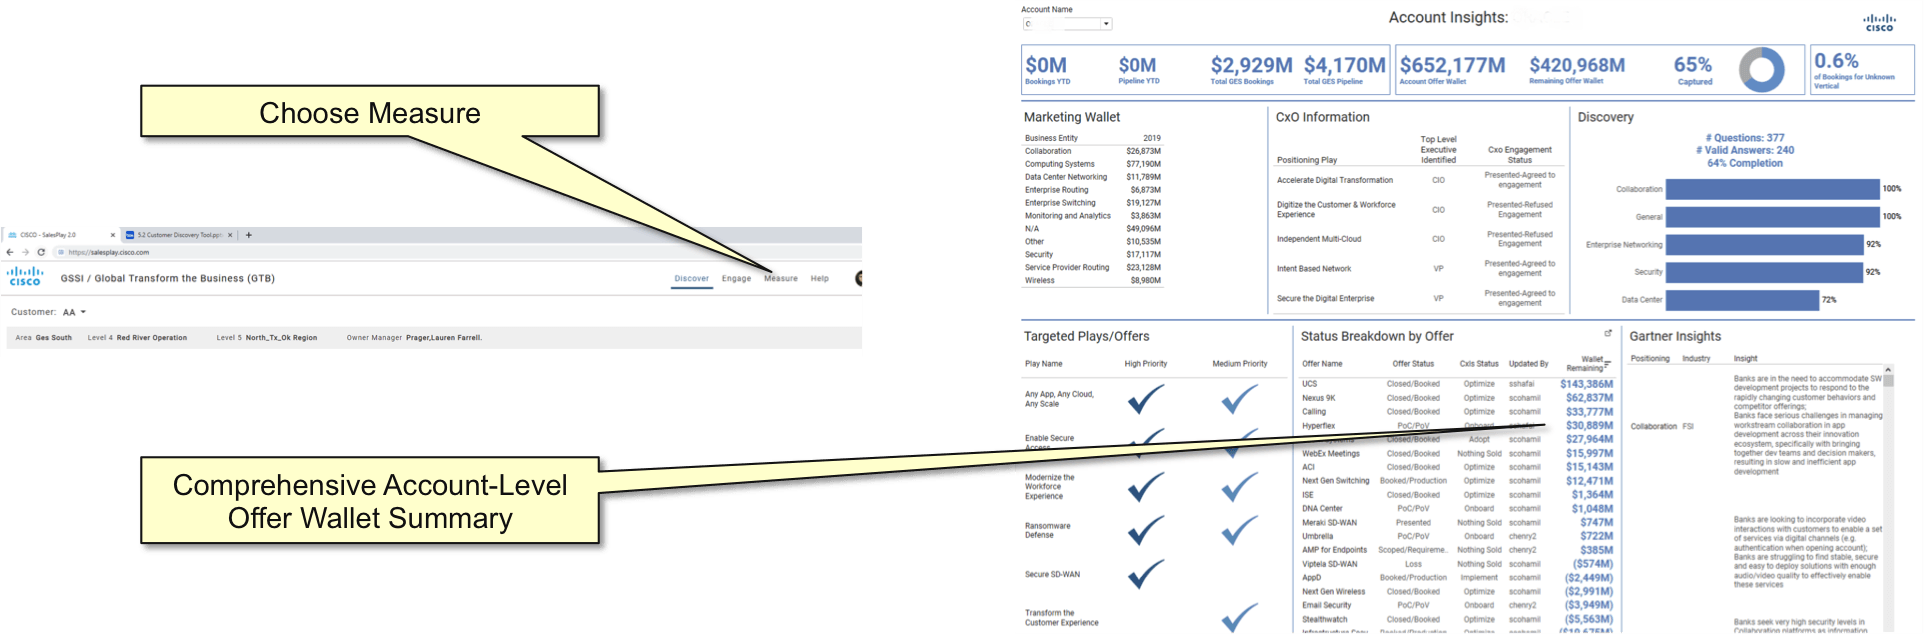Screen dimensions: 1924x634
Task: Click High Priority checkmark for Ransomware Defense
Action: click(x=1146, y=530)
